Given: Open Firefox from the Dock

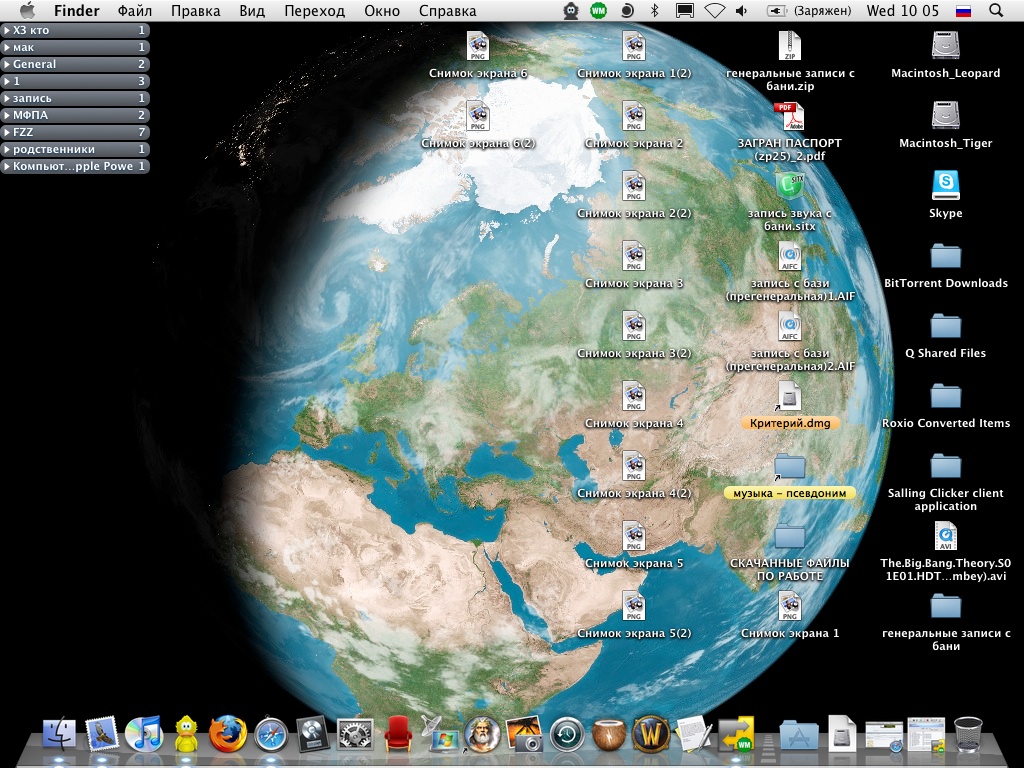Looking at the screenshot, I should [x=228, y=733].
